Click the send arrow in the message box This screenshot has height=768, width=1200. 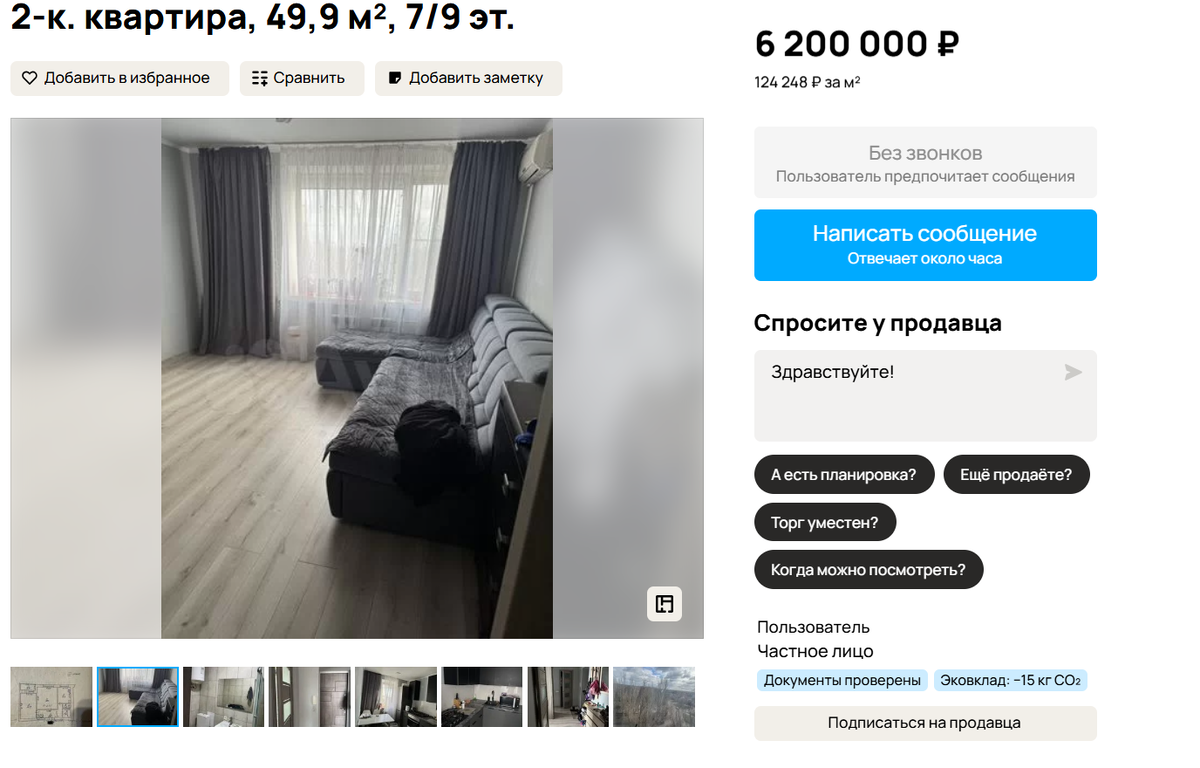1073,373
